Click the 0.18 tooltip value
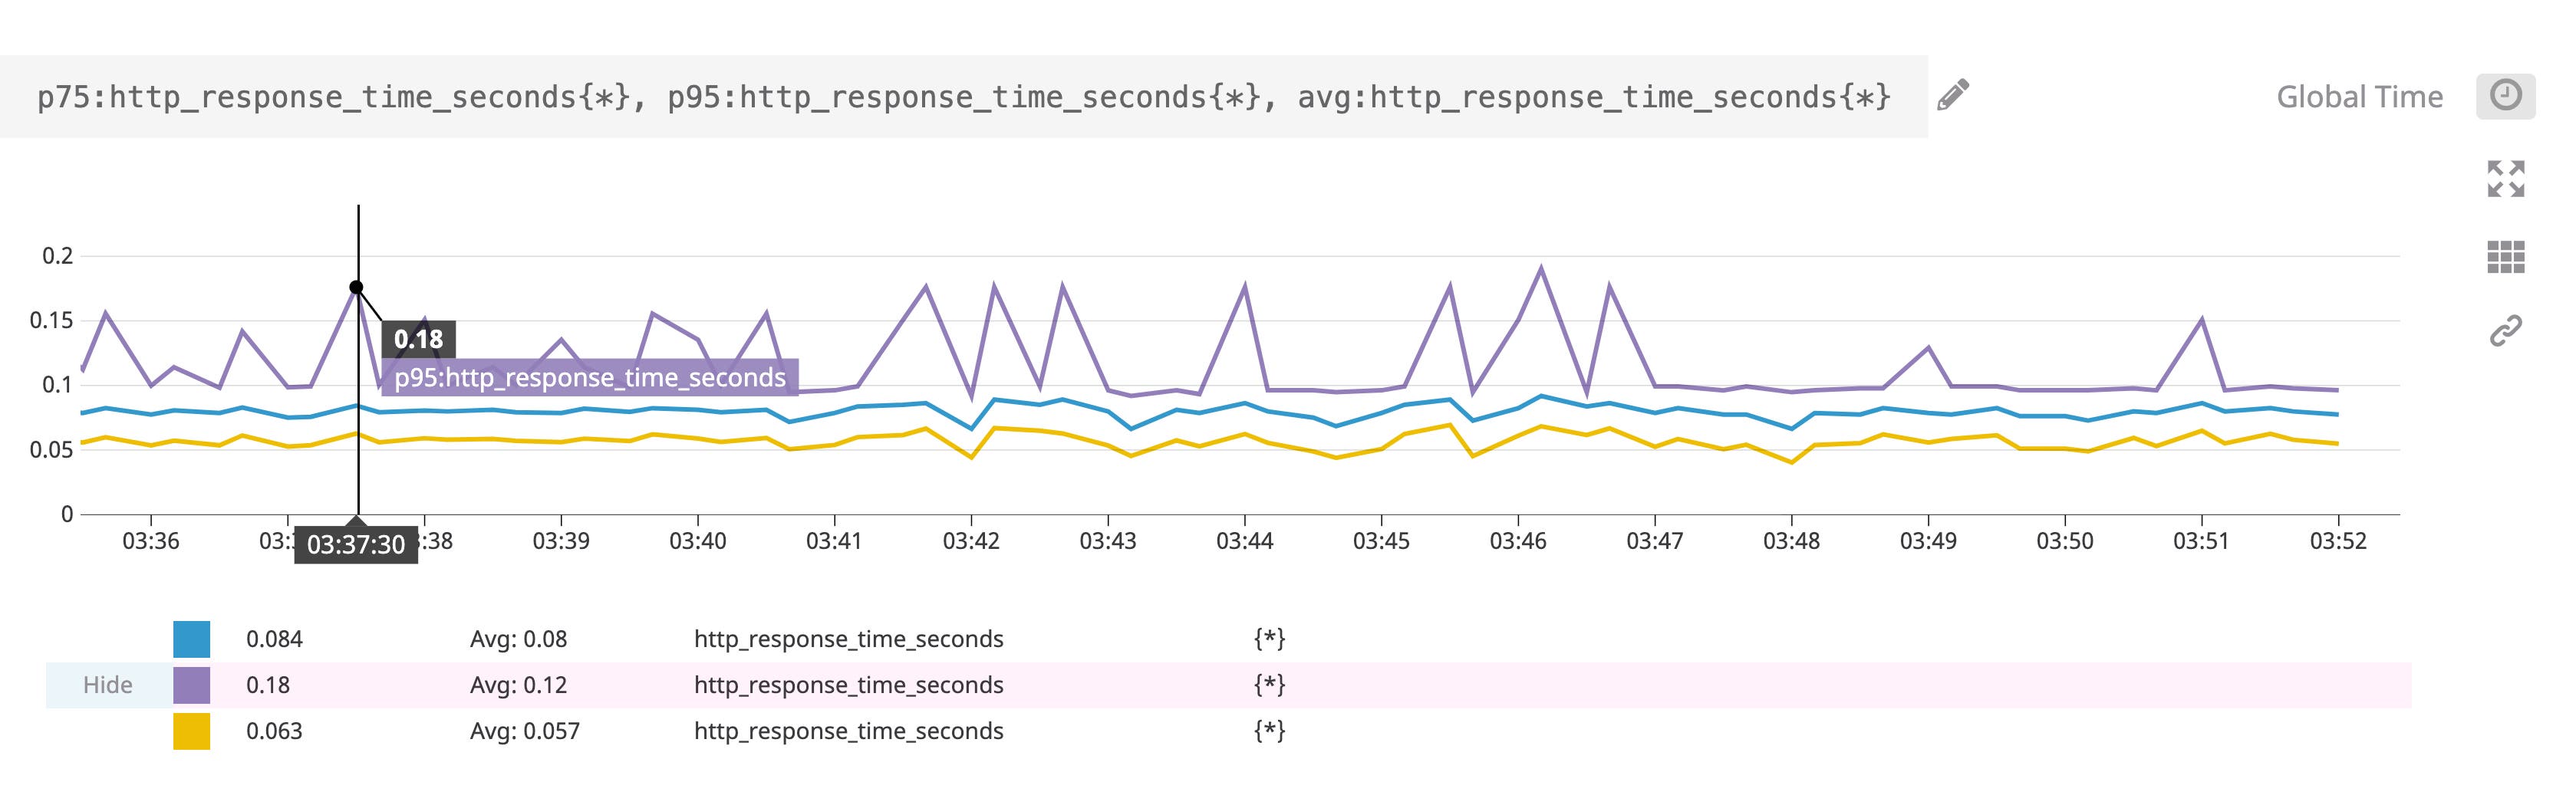The height and width of the screenshot is (805, 2576). [x=419, y=340]
